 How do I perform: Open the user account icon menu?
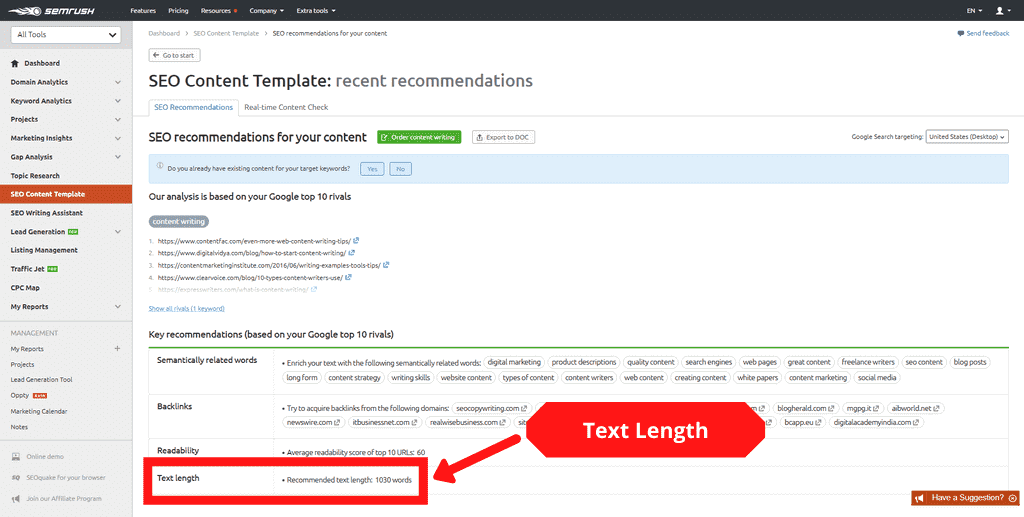coord(1002,10)
